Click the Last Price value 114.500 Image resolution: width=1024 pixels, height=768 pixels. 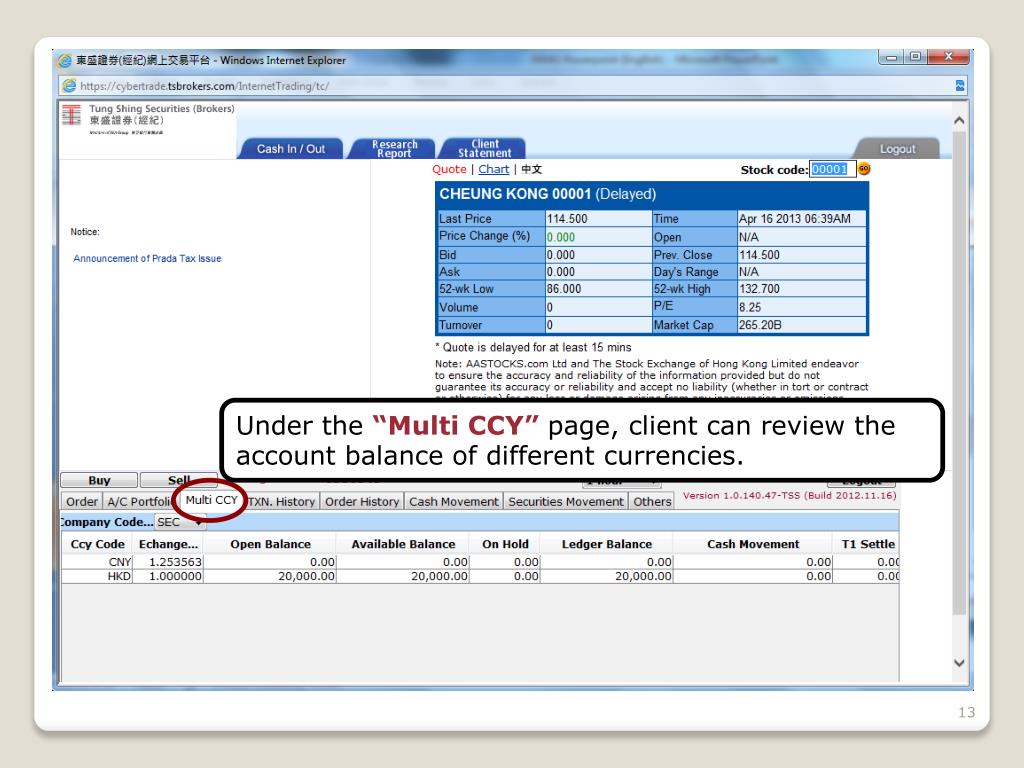567,219
